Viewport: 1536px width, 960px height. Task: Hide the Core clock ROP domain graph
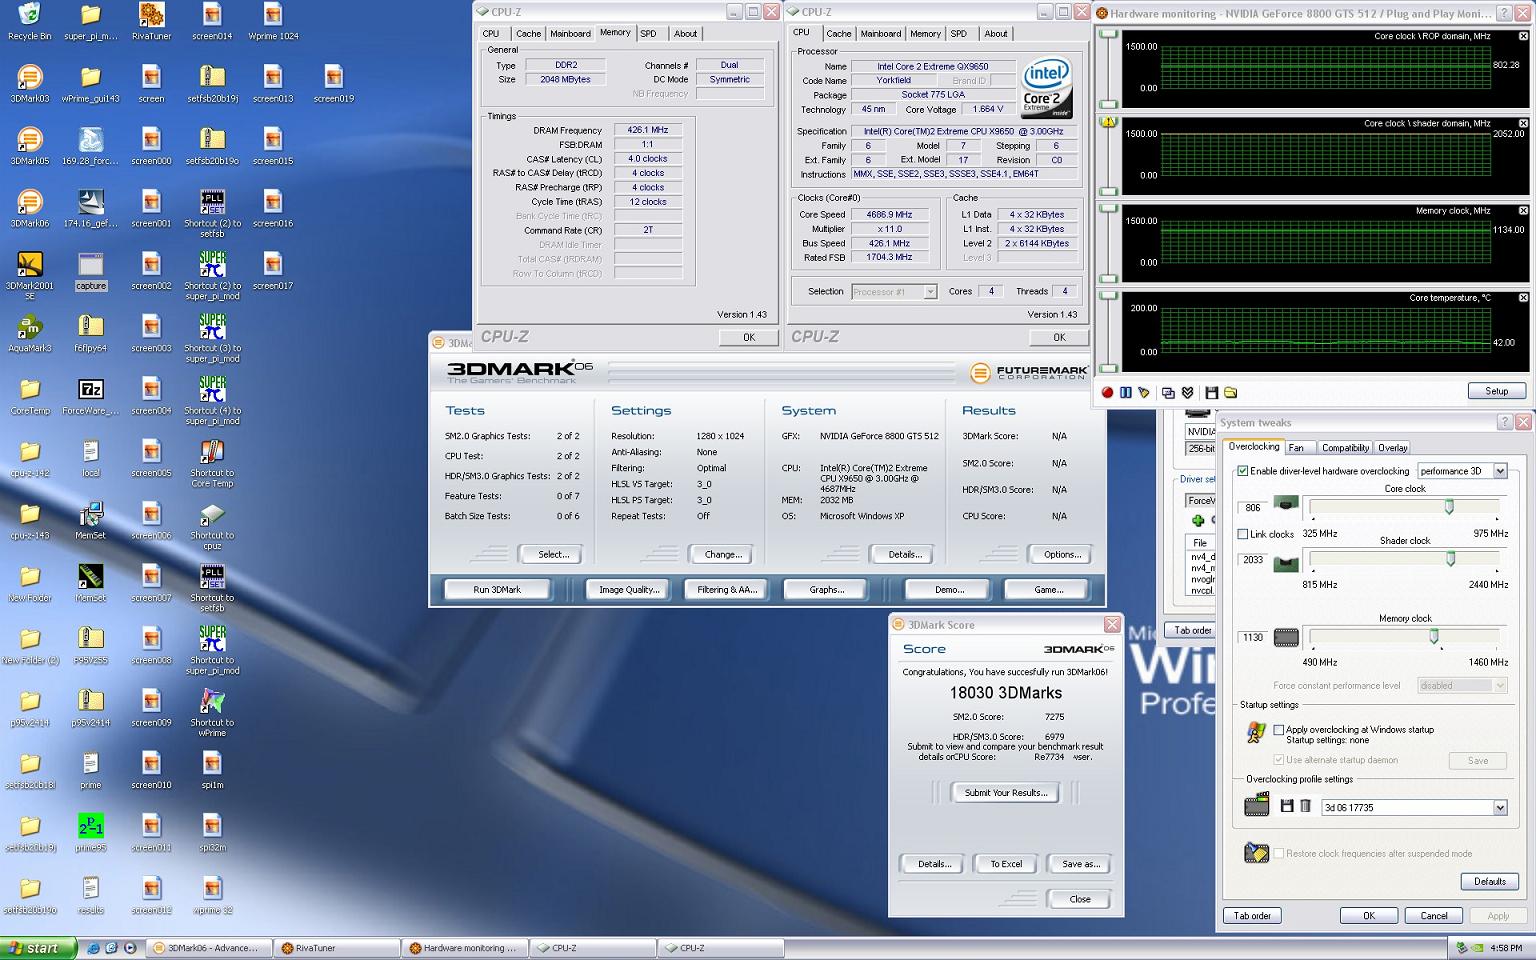point(1523,36)
